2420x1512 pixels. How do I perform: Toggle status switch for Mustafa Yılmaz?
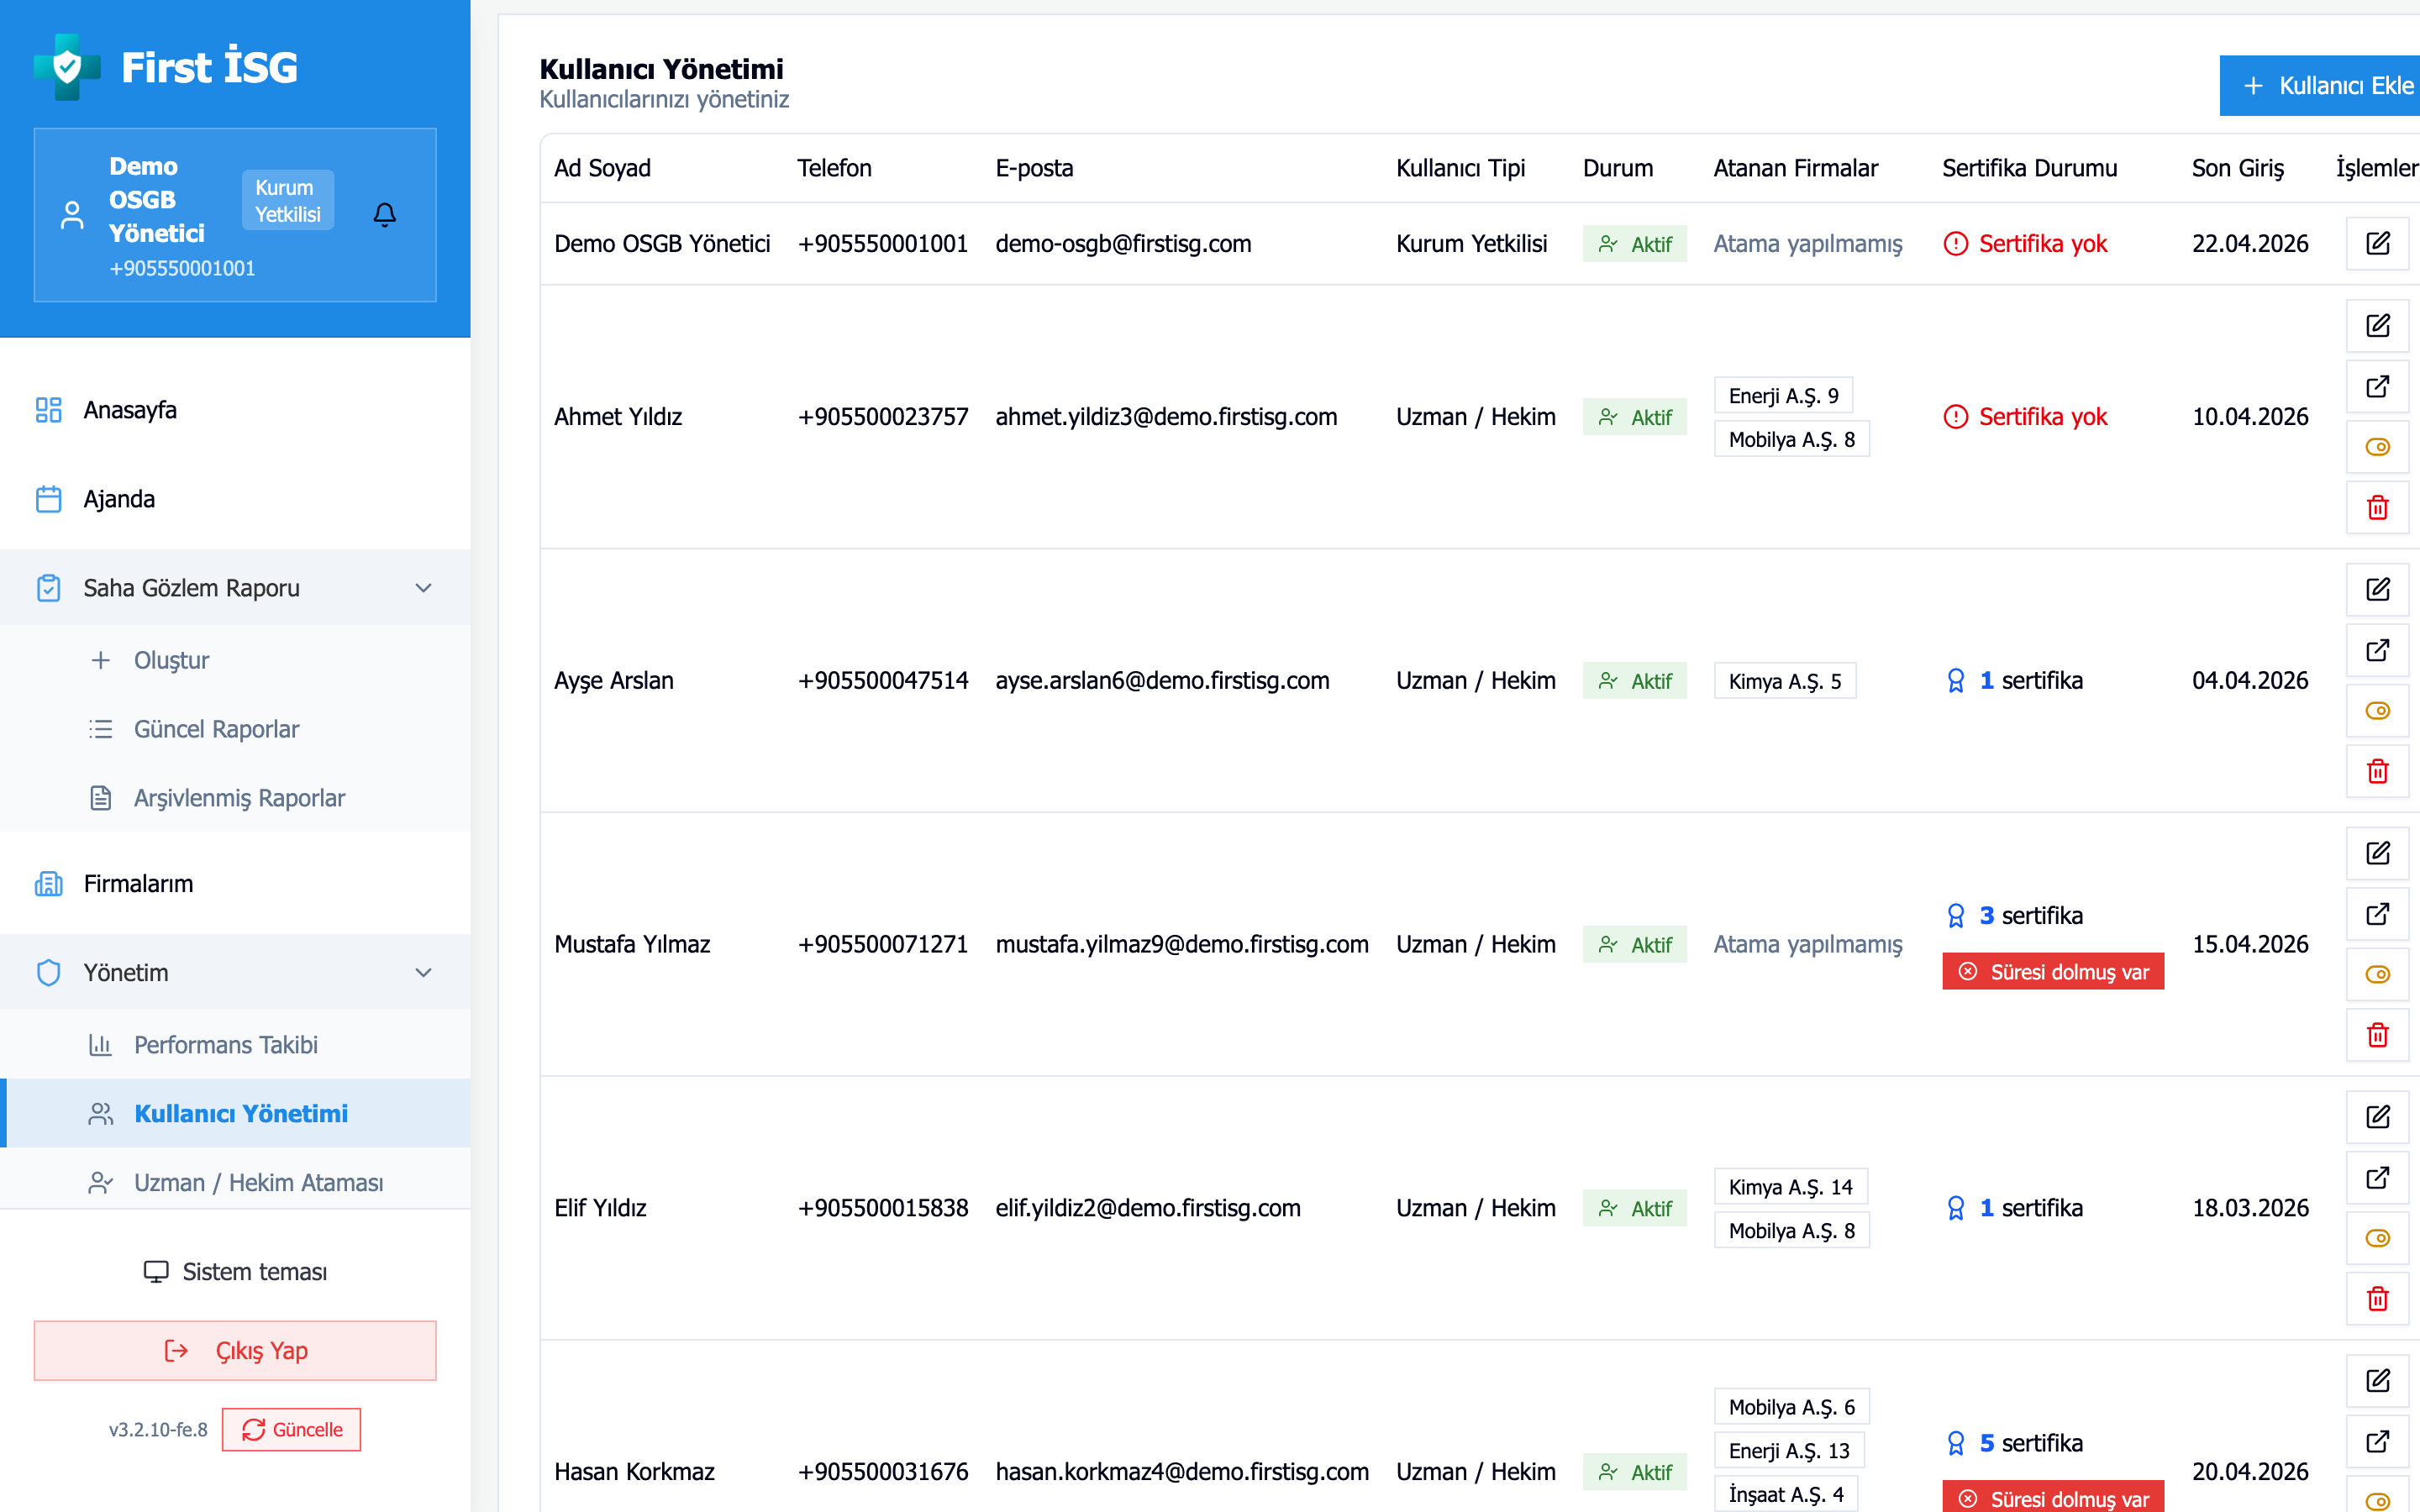tap(2377, 974)
